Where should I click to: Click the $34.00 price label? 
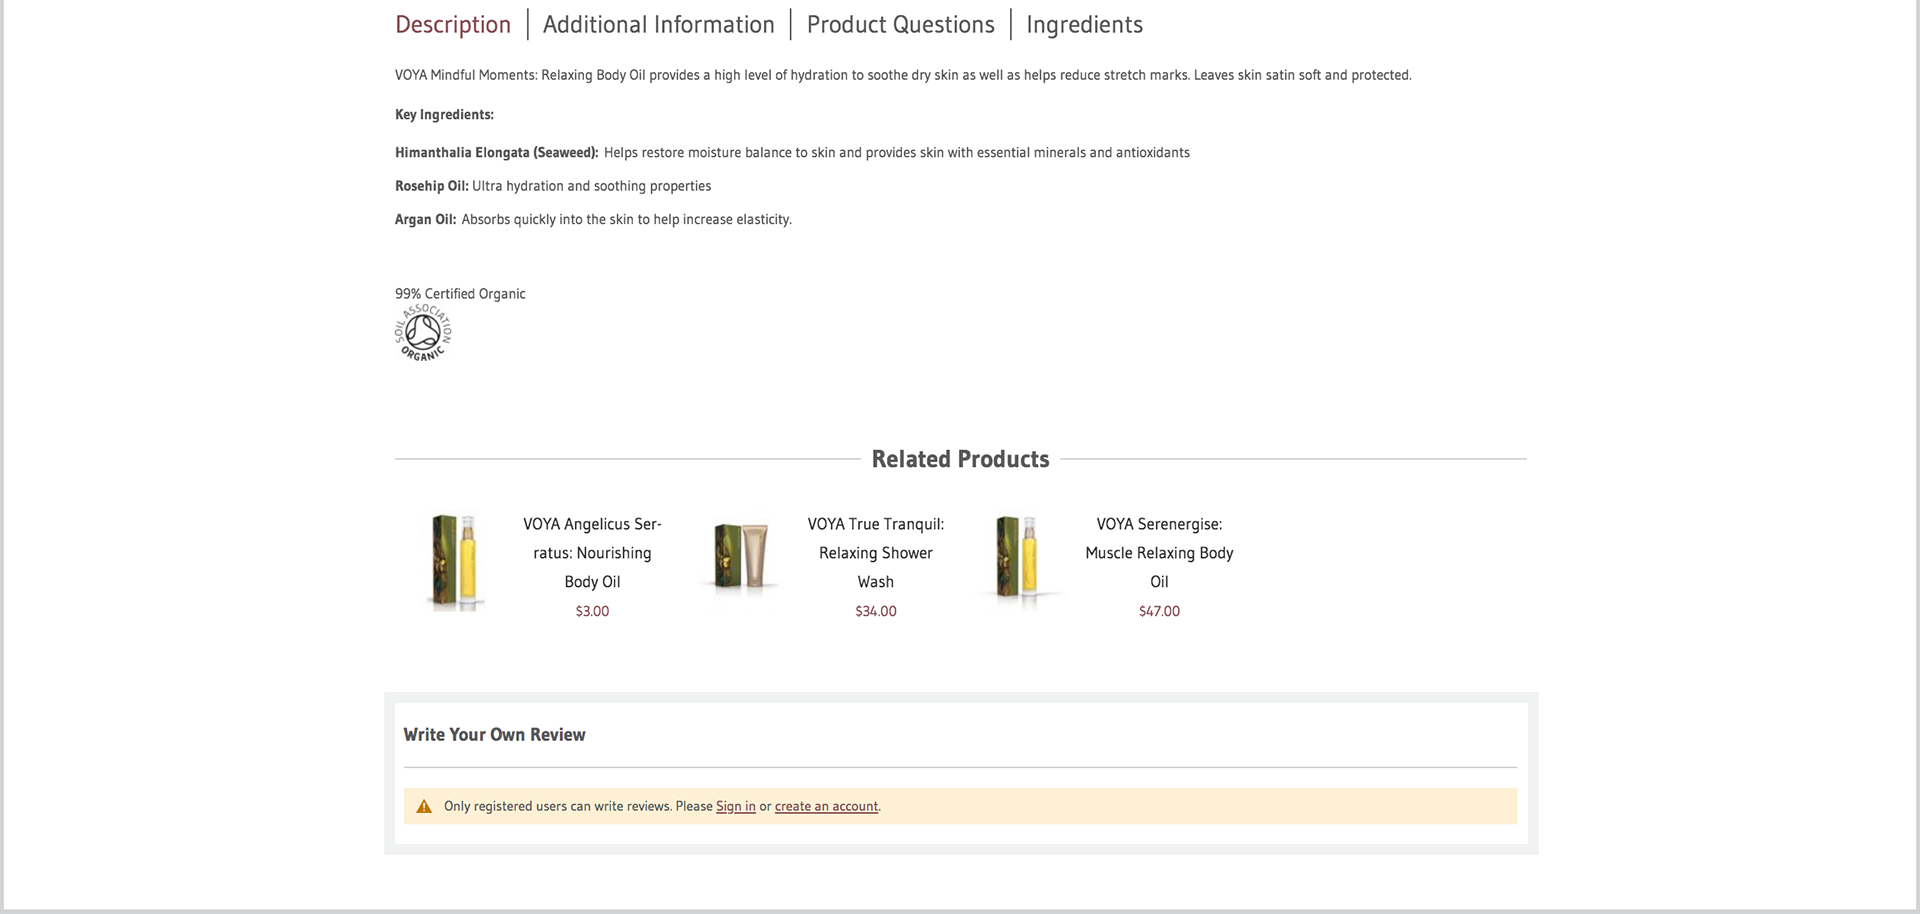tap(876, 611)
